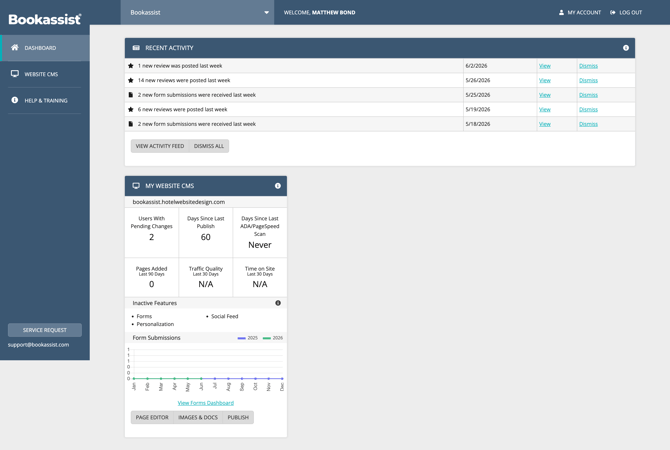The height and width of the screenshot is (450, 670).
Task: Click the My Account user icon
Action: (x=561, y=12)
